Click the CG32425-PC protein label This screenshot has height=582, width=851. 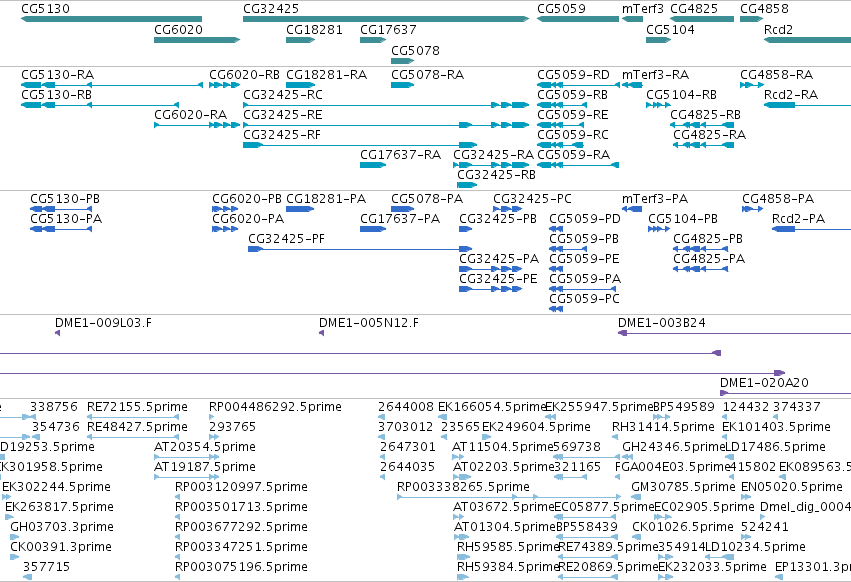tap(532, 199)
